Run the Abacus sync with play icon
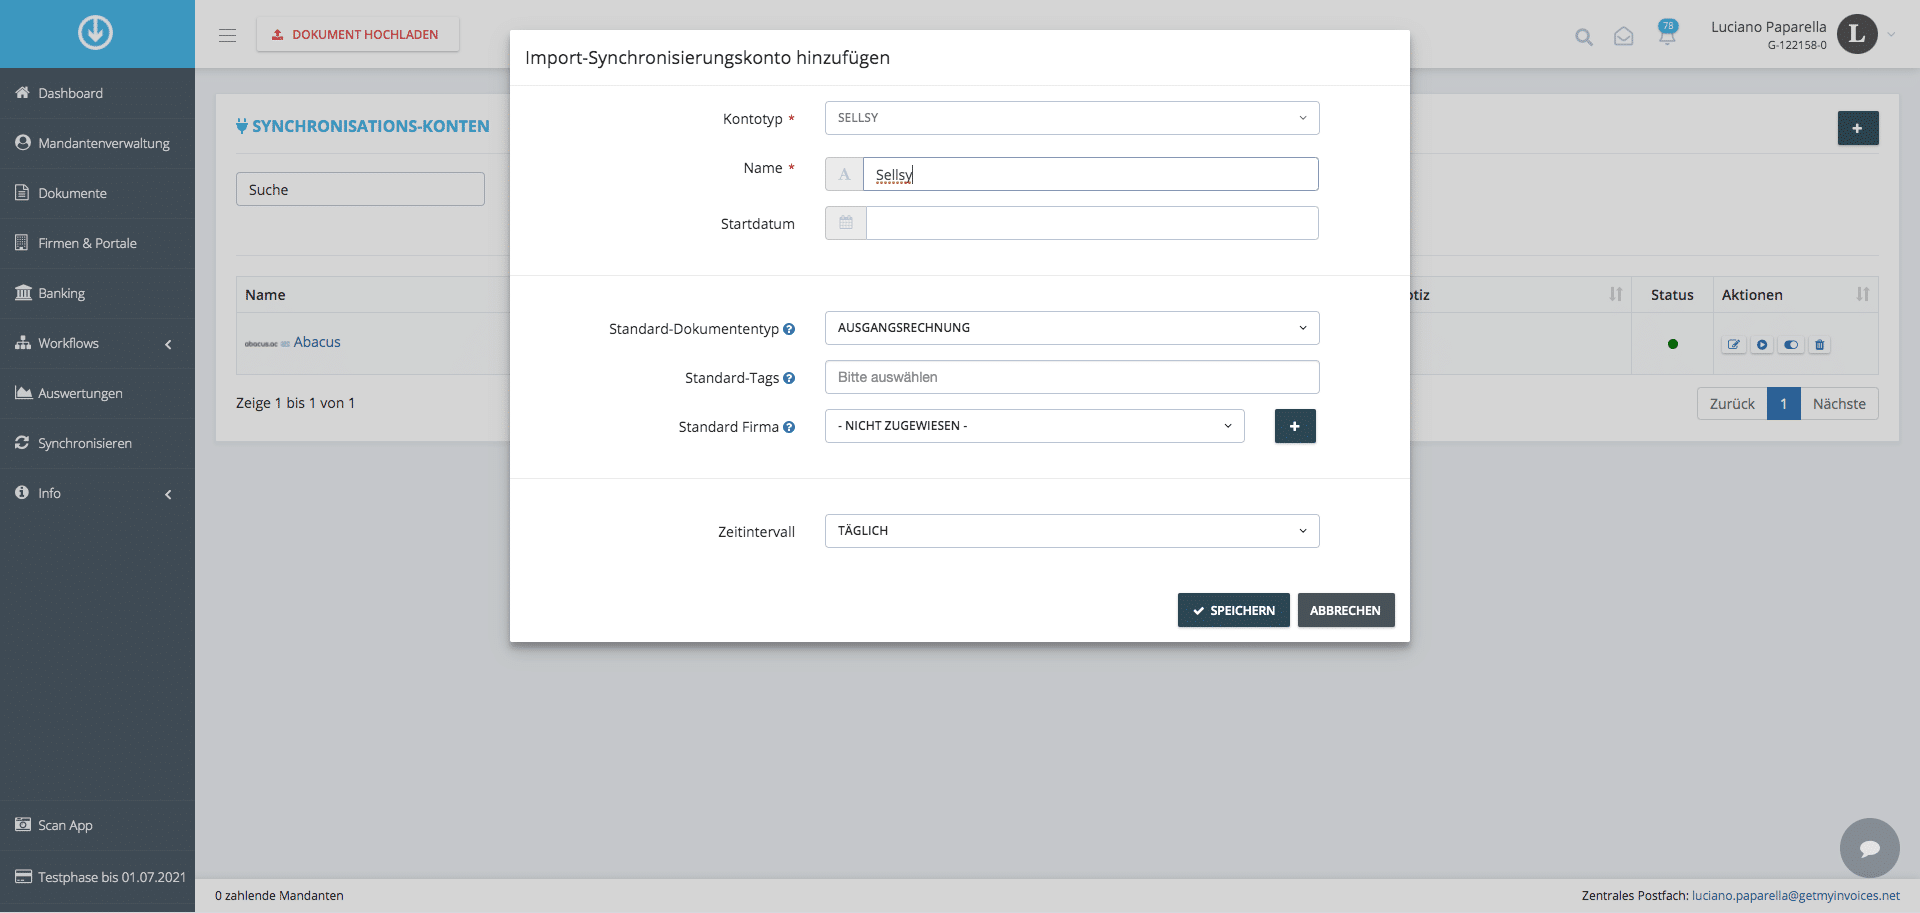This screenshot has height=913, width=1920. tap(1762, 345)
